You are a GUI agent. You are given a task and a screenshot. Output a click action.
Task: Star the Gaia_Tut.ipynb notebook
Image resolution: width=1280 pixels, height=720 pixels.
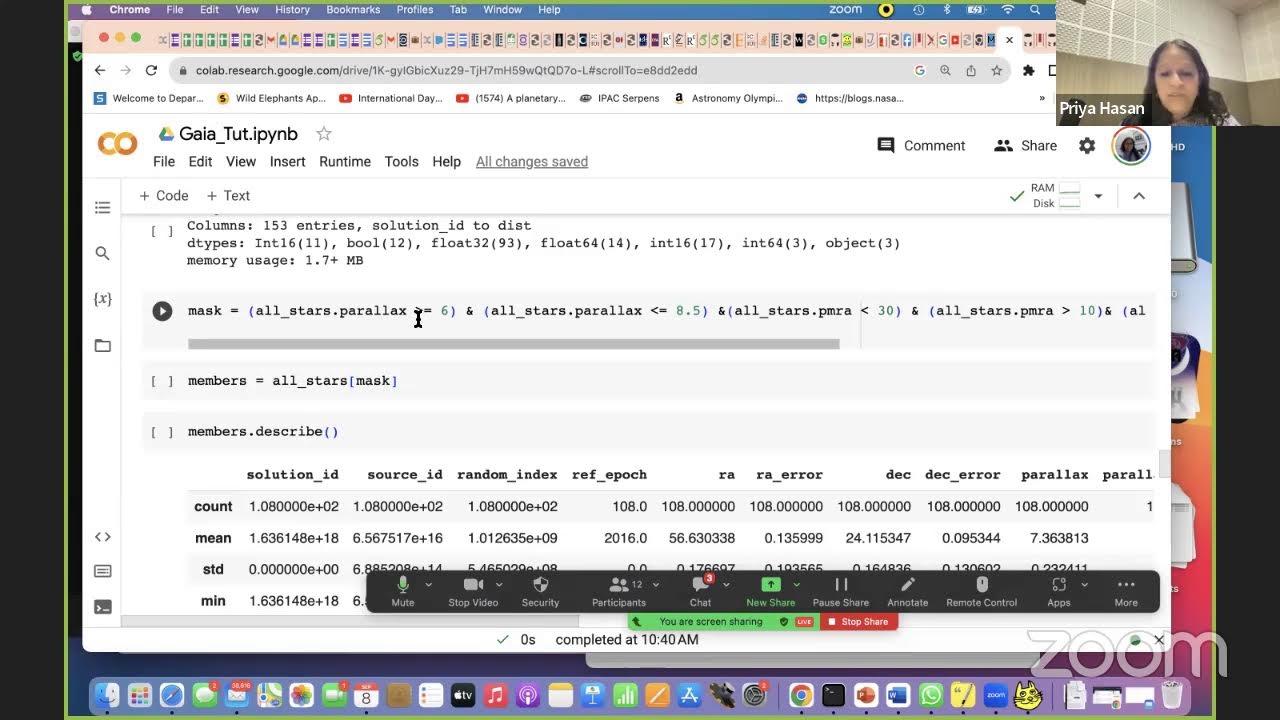point(323,134)
